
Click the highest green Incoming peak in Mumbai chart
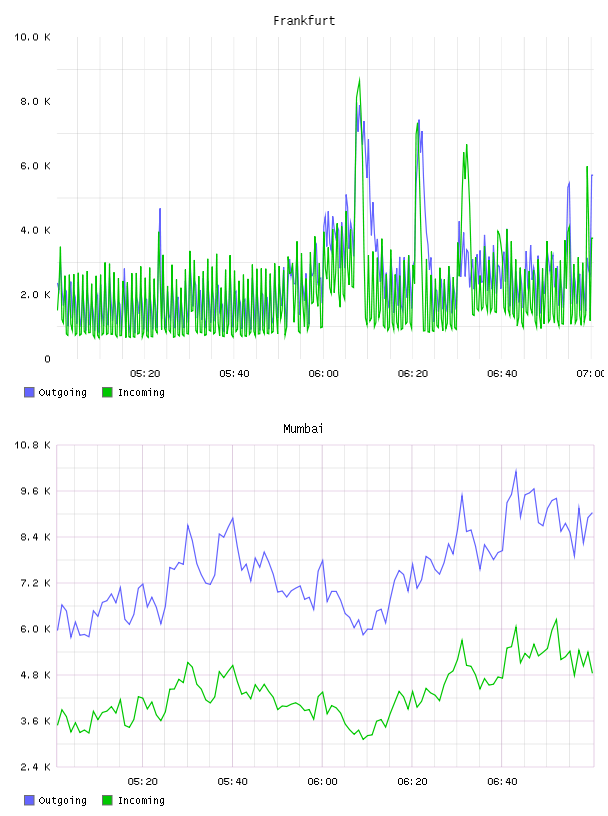556,620
